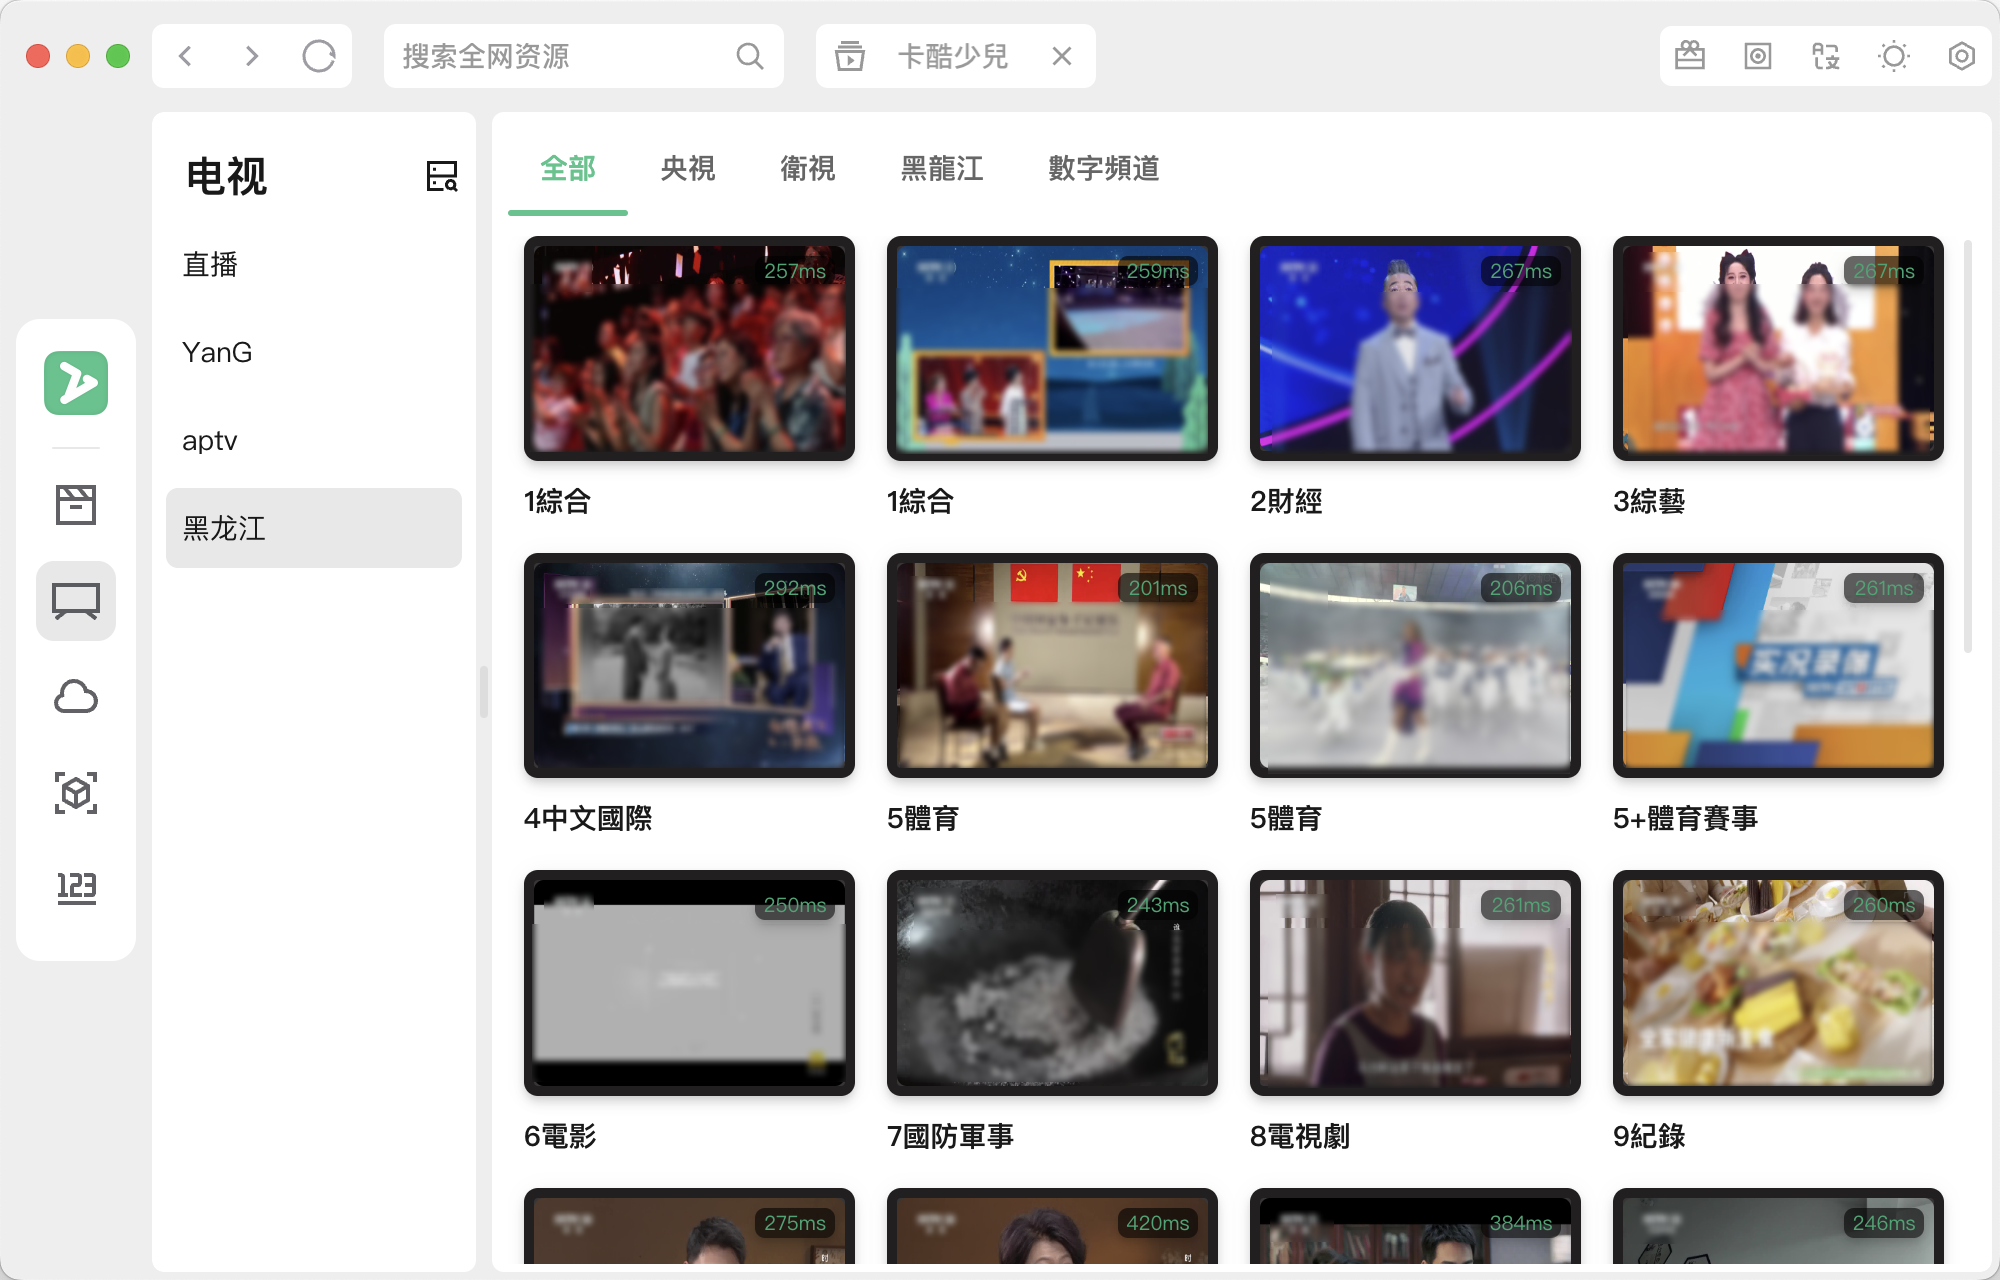Viewport: 2000px width, 1280px height.
Task: Click the translate/scan icon in toolbar
Action: pyautogui.click(x=1826, y=56)
